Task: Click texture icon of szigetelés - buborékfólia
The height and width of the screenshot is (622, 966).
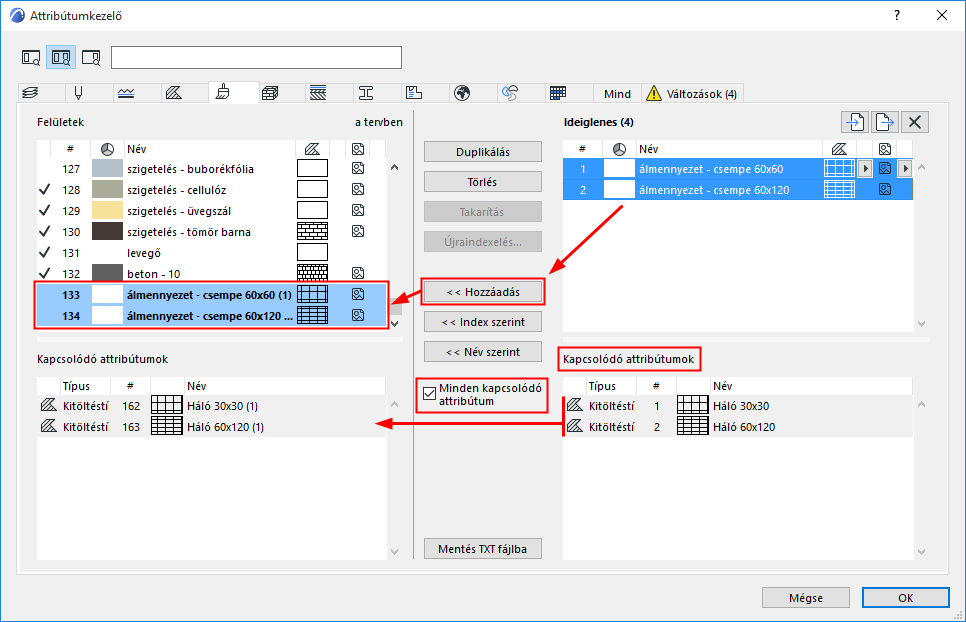Action: click(358, 168)
